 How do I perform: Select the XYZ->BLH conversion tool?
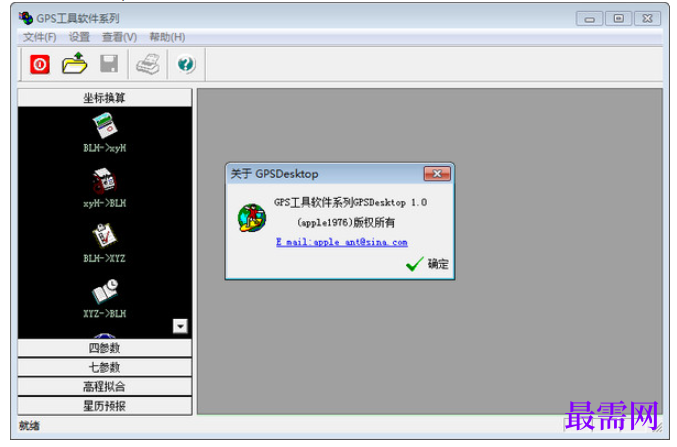(x=104, y=298)
